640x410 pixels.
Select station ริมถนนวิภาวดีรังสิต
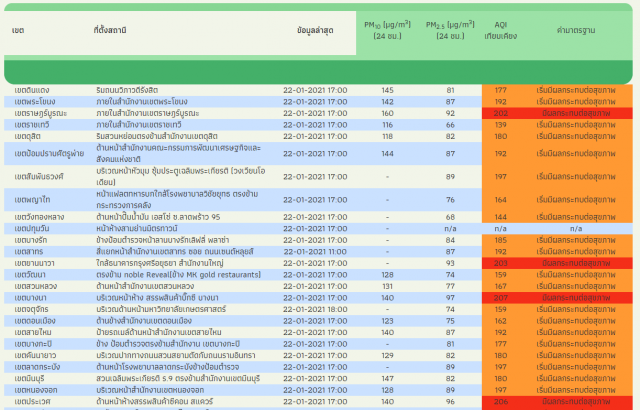127,90
